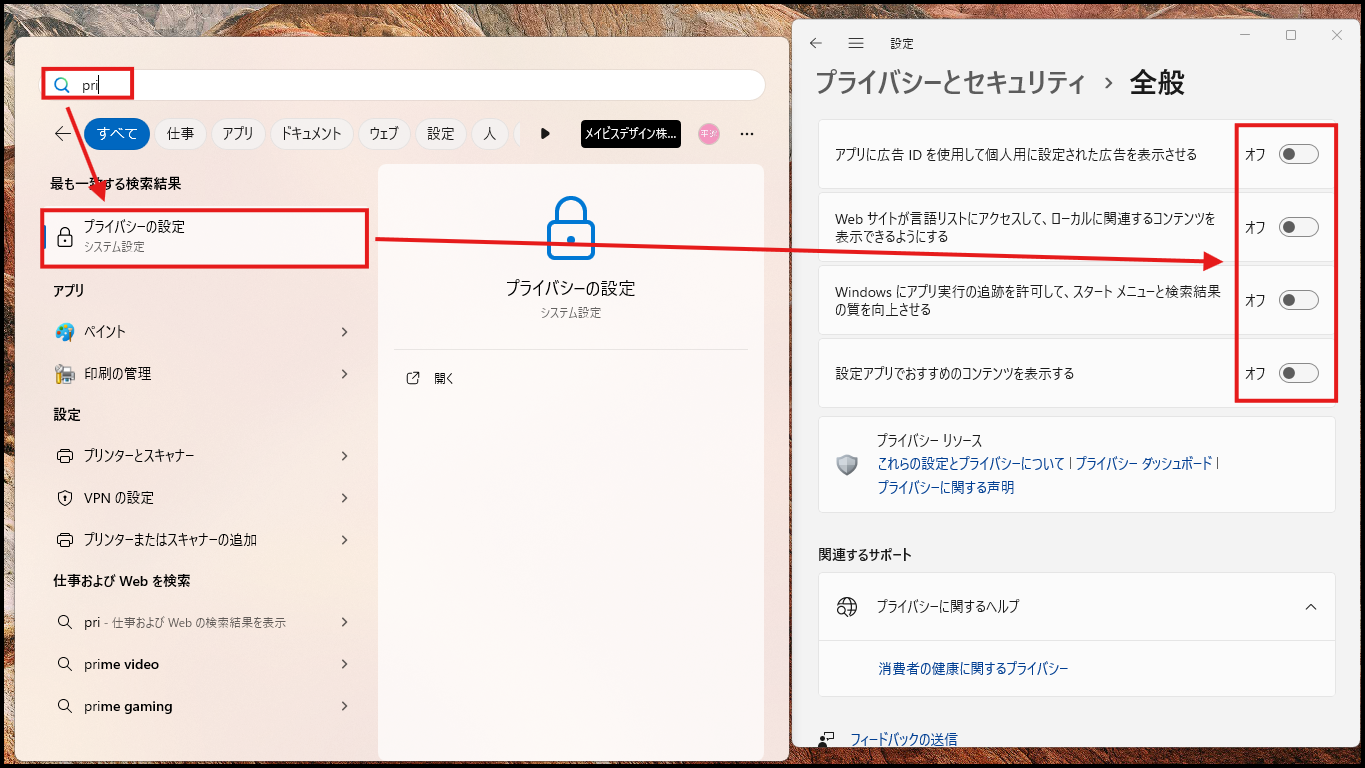Enable the advertising ID toggle
Viewport: 1365px width, 768px height.
1298,154
